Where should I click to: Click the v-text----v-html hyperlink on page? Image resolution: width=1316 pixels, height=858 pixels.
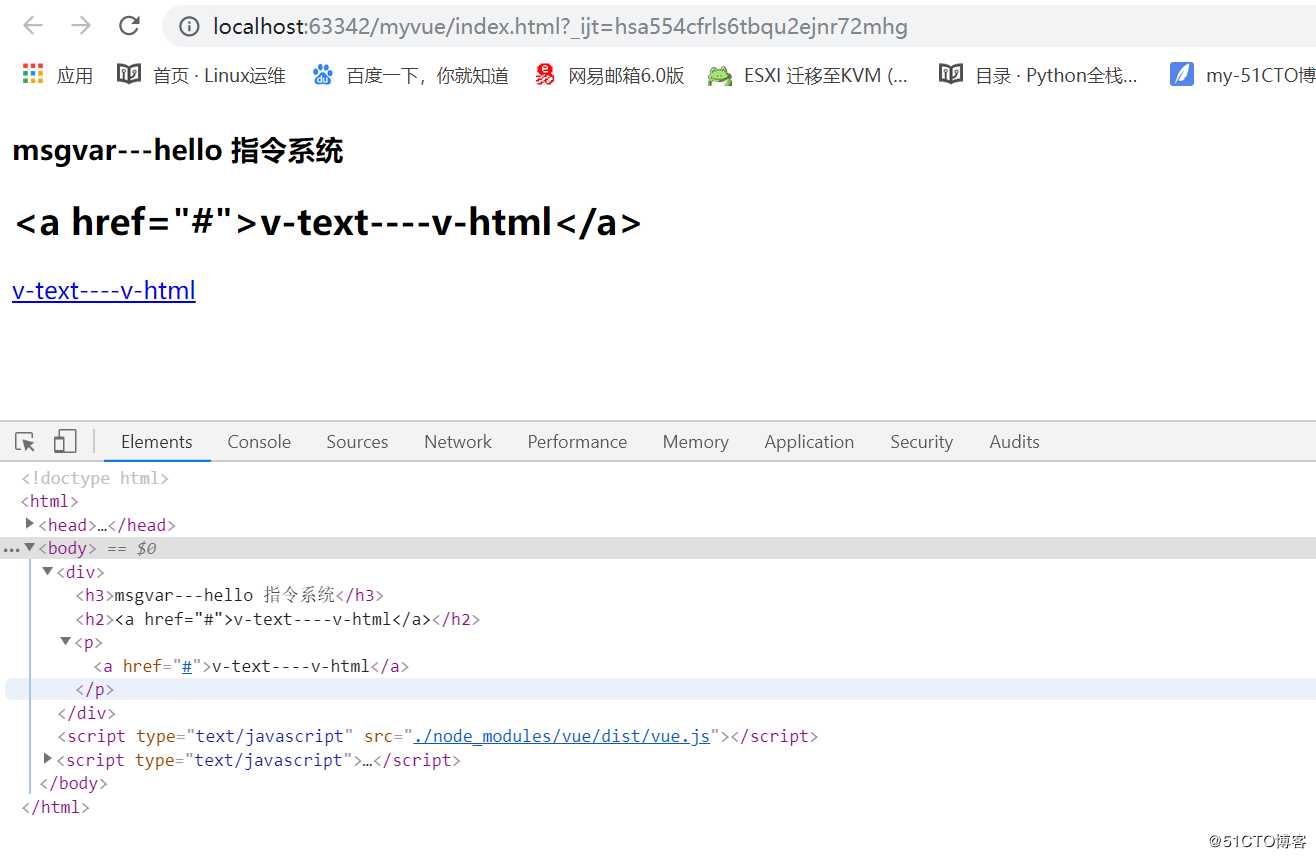coord(104,291)
